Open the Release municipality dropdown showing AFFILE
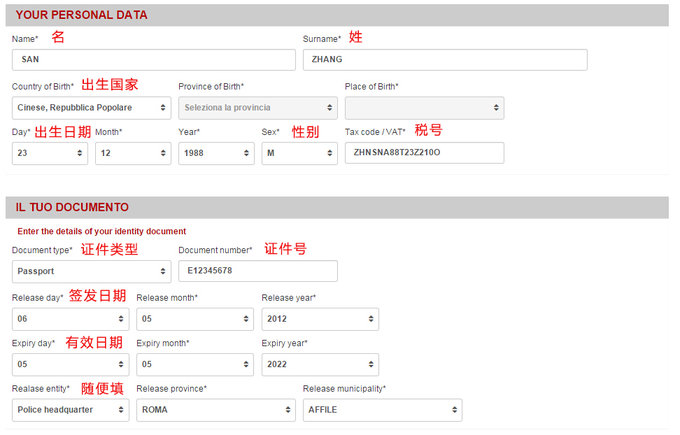The height and width of the screenshot is (435, 680). click(x=382, y=410)
